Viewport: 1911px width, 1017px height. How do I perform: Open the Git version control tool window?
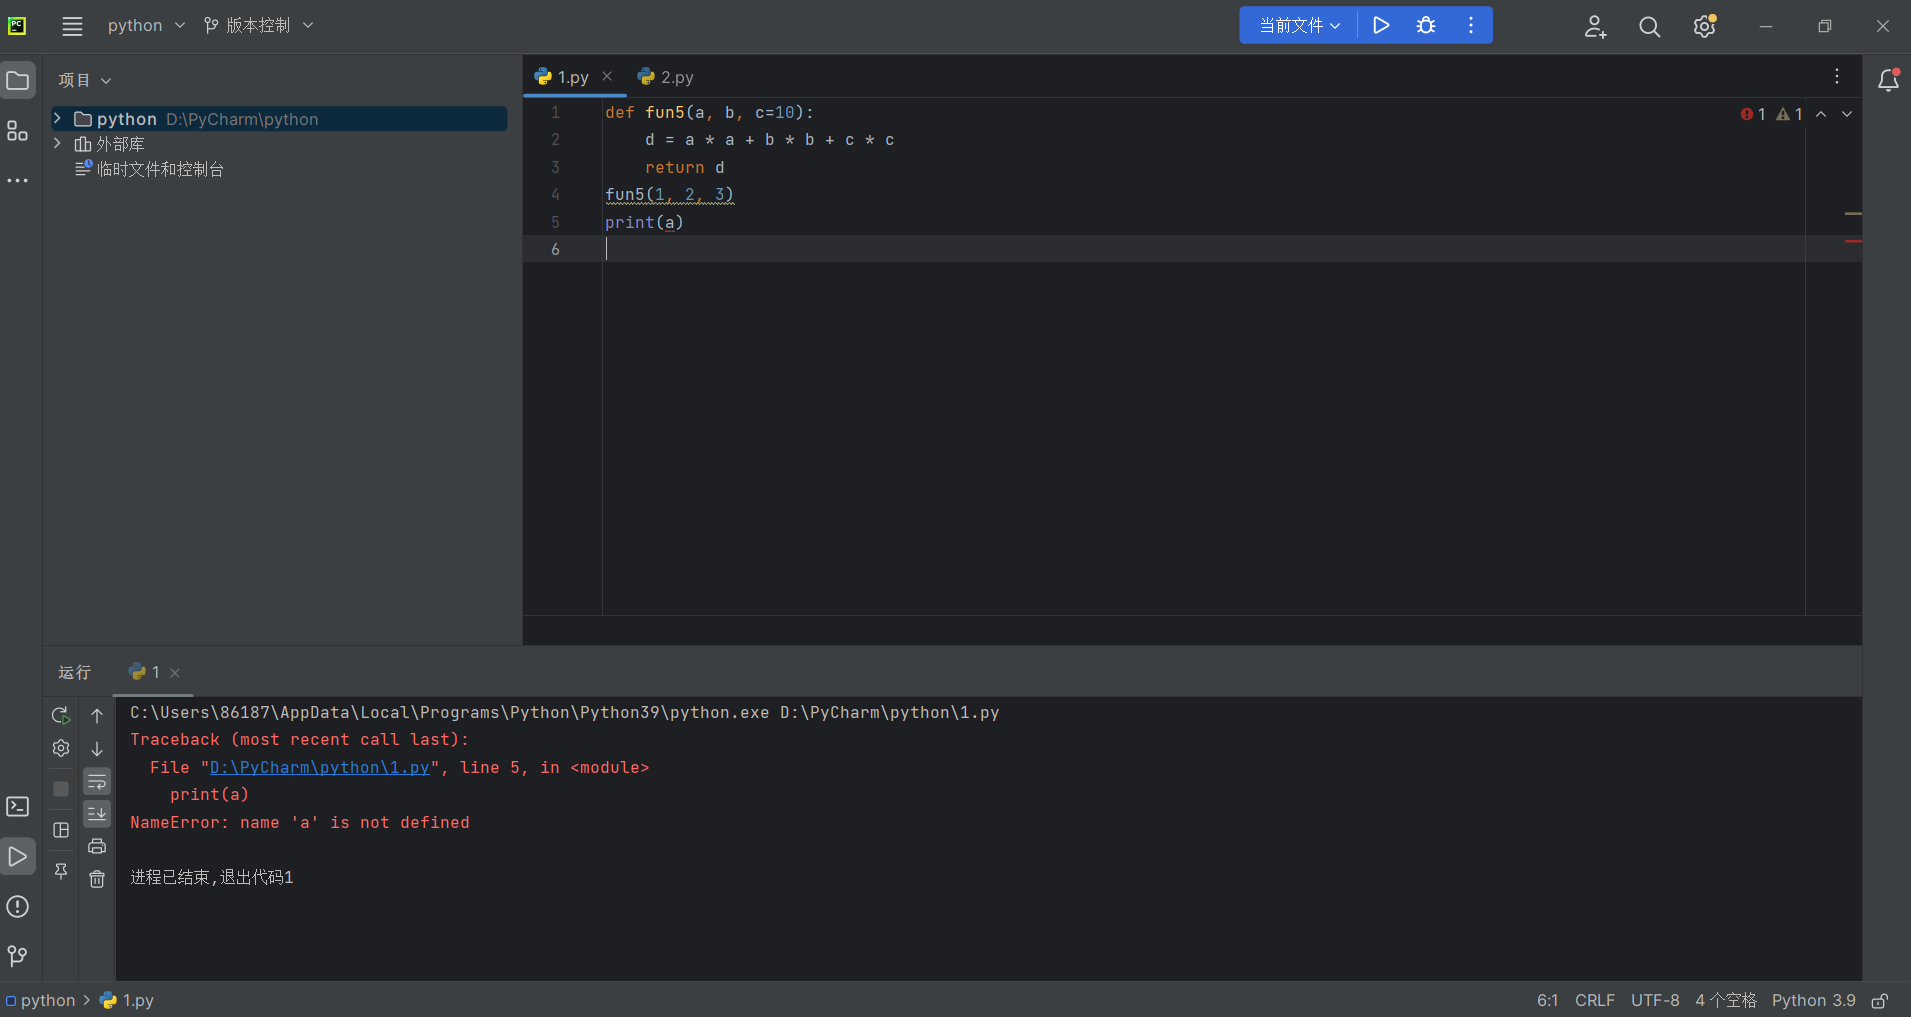(18, 956)
